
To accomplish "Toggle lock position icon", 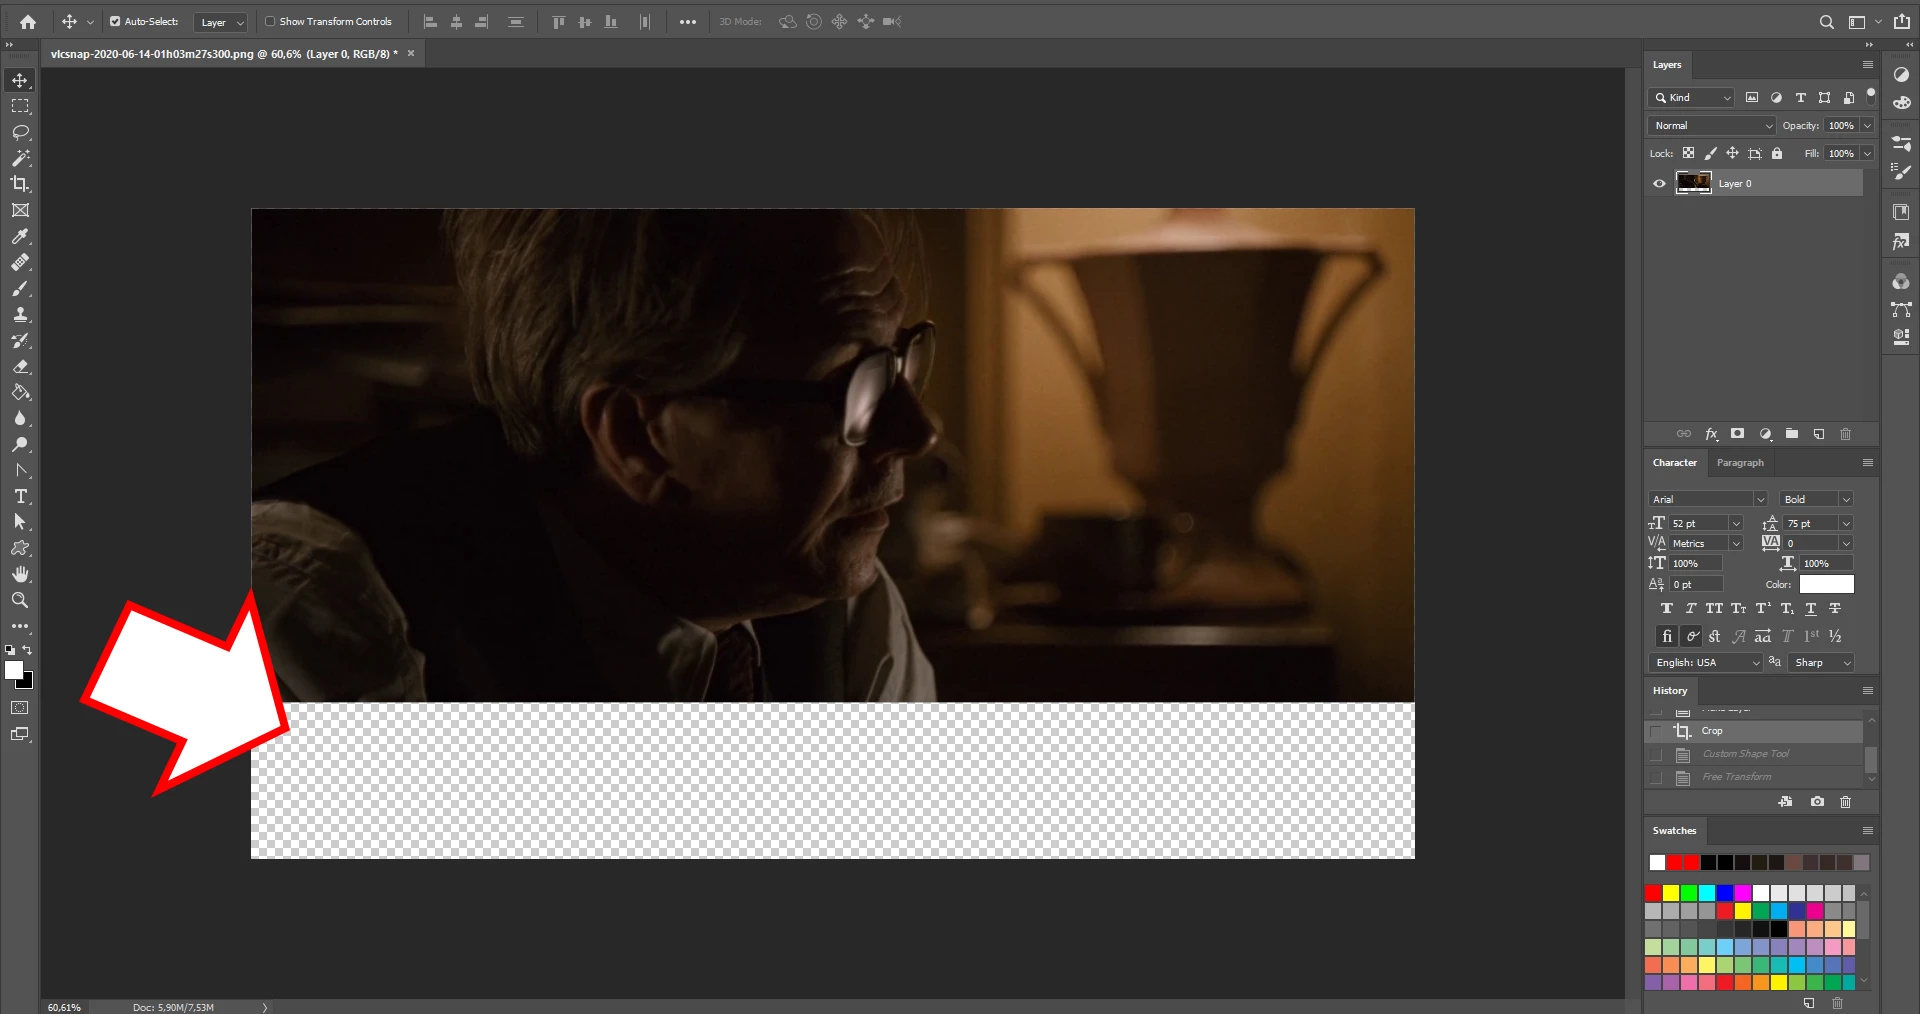I will coord(1732,153).
